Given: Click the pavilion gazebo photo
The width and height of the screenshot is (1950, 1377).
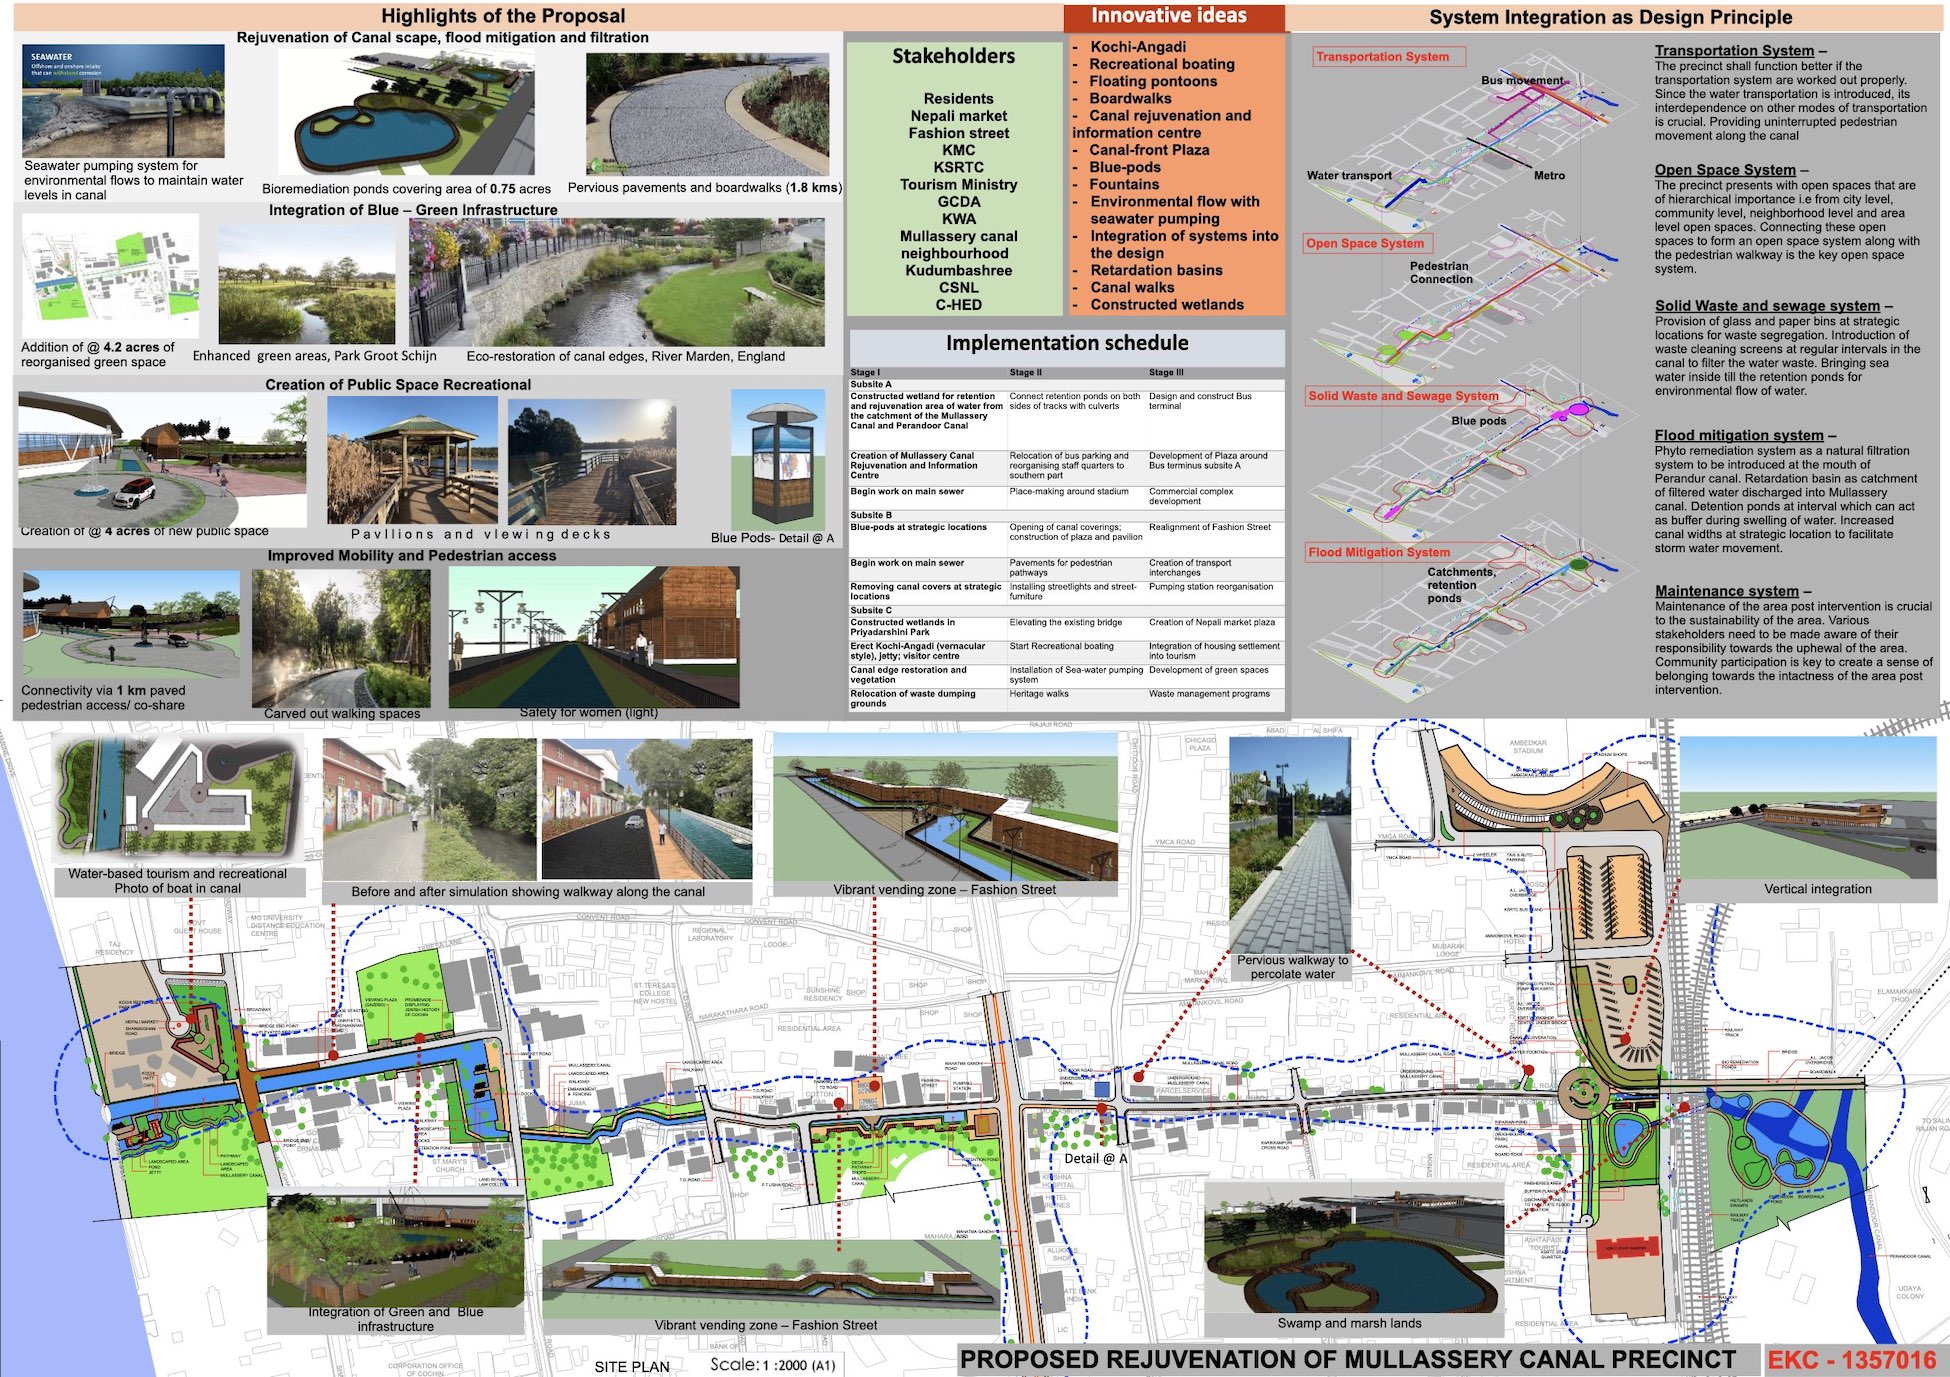Looking at the screenshot, I should [x=412, y=461].
